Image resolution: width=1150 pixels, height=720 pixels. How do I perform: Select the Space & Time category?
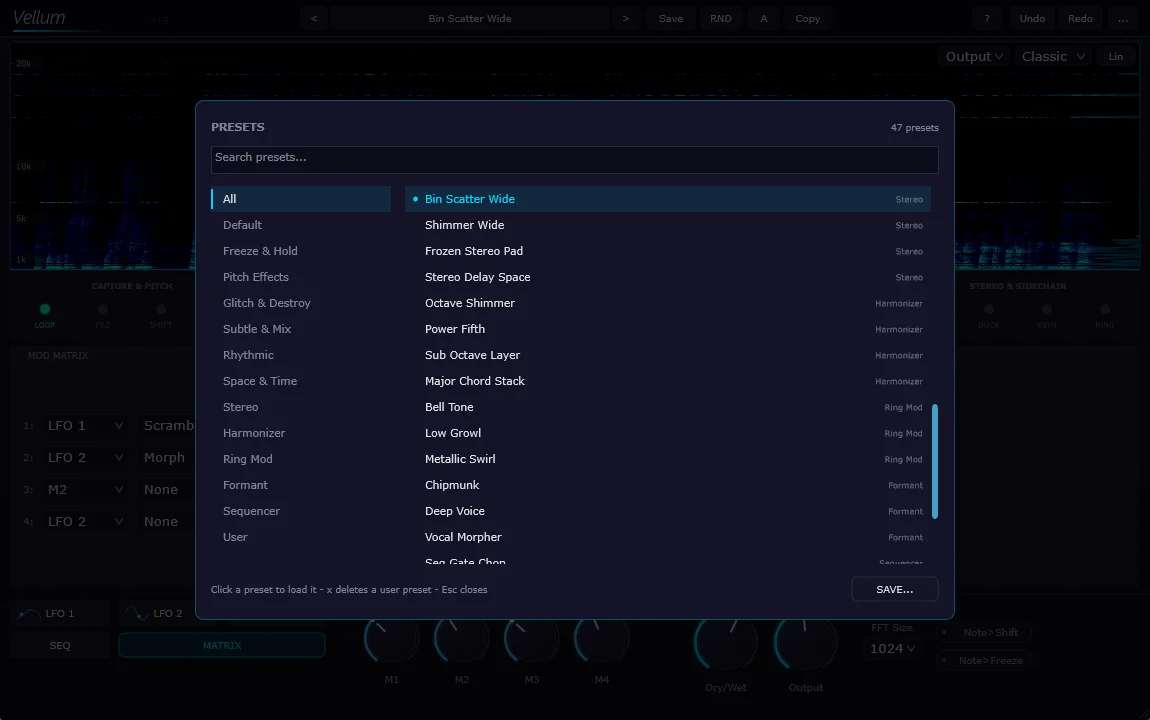[301, 381]
